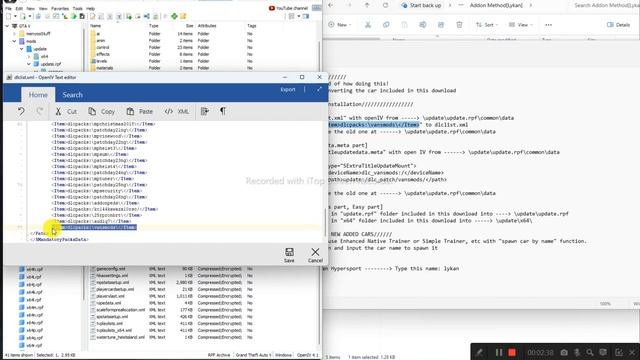Toggle the preview pane icon in OpenIV toolbar

click(x=306, y=16)
